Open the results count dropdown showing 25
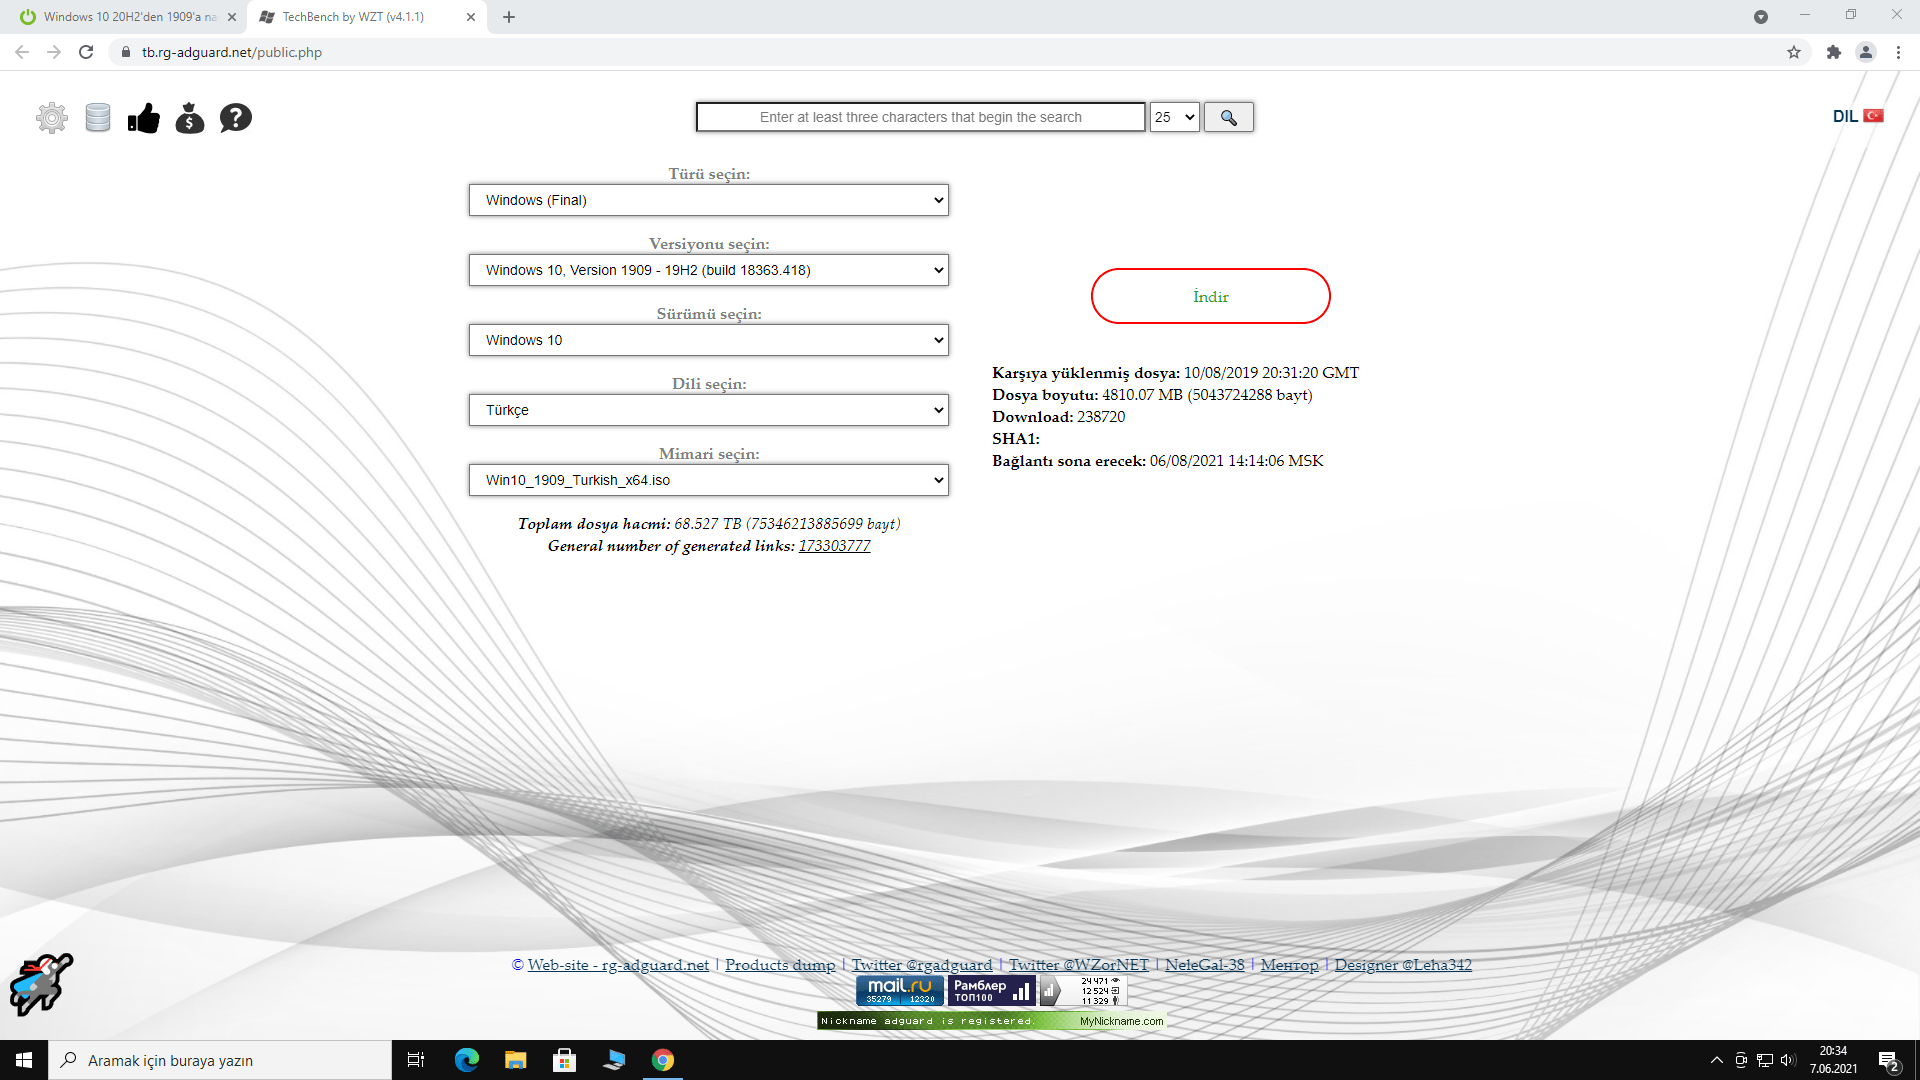1920x1080 pixels. tap(1175, 117)
